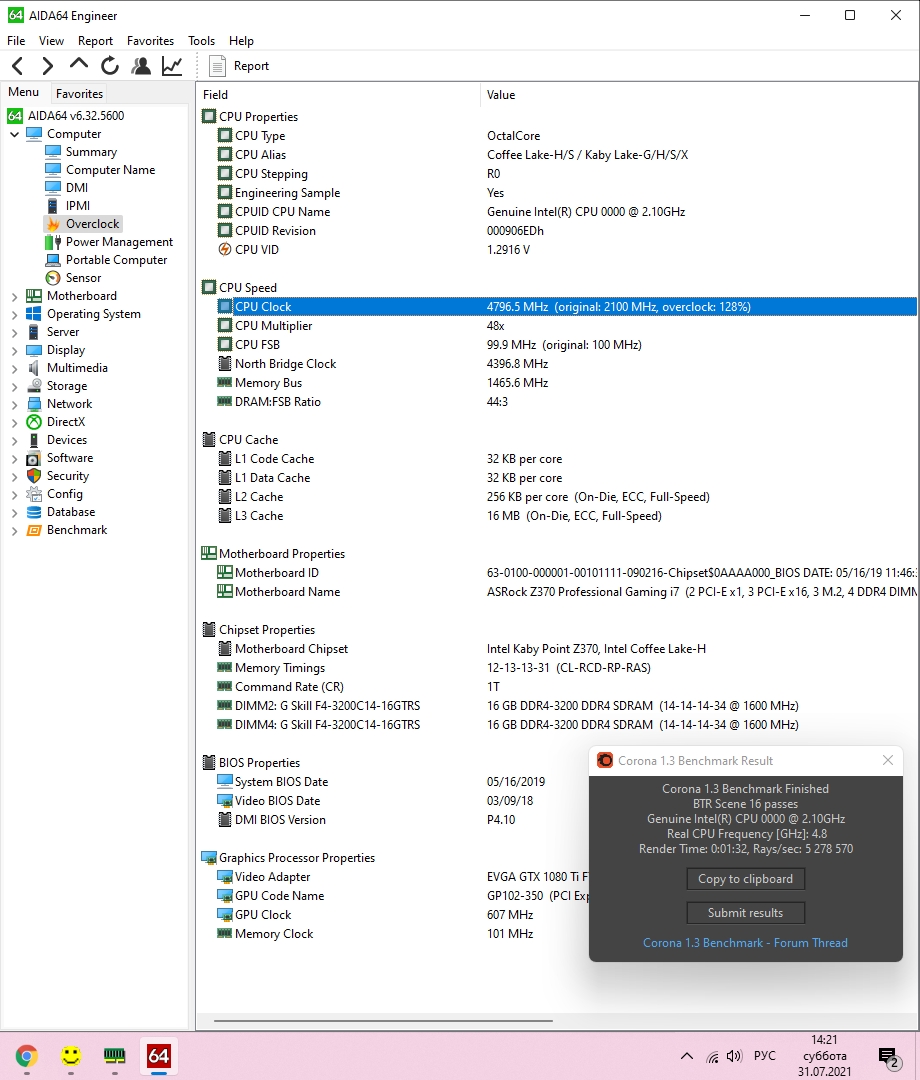Click AIDA64 red icon in taskbar
This screenshot has width=920, height=1080.
click(158, 1056)
